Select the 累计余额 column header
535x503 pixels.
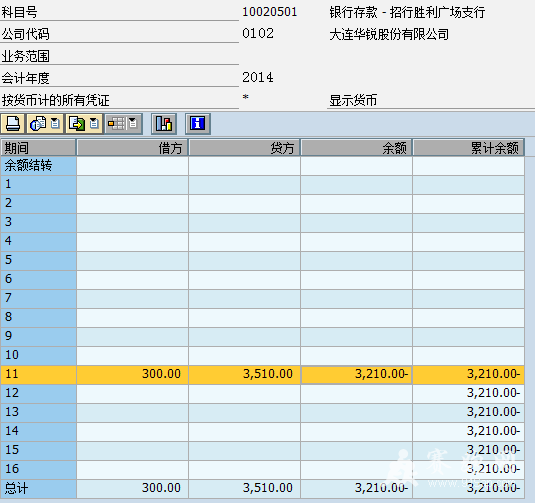(468, 148)
